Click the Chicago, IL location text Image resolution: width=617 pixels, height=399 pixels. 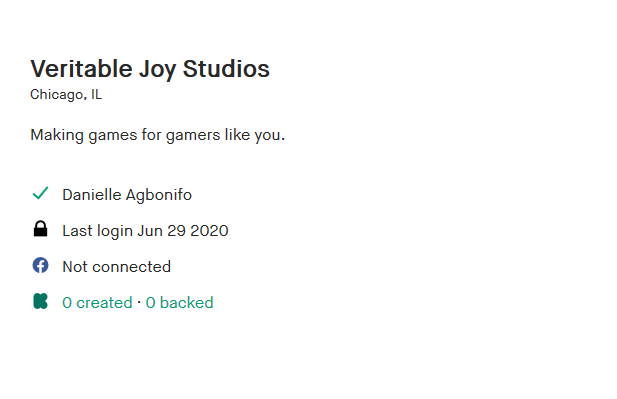[x=66, y=94]
